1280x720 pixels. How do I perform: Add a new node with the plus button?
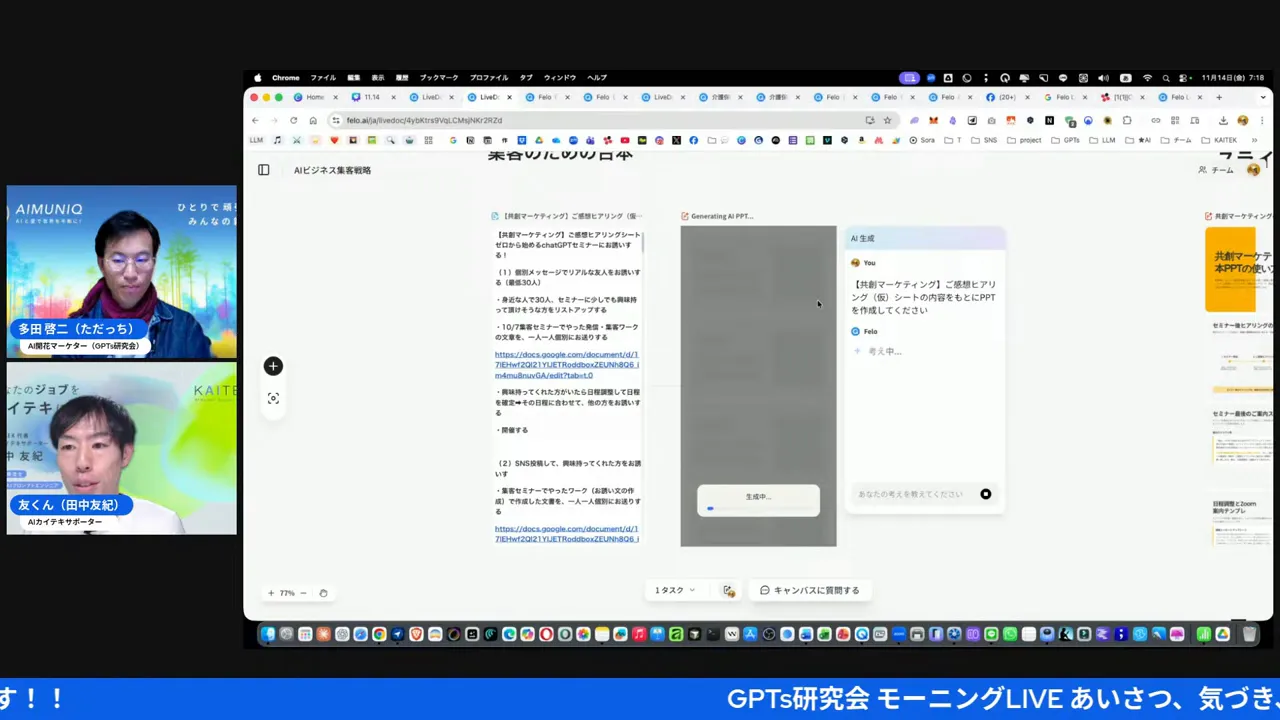(x=273, y=366)
